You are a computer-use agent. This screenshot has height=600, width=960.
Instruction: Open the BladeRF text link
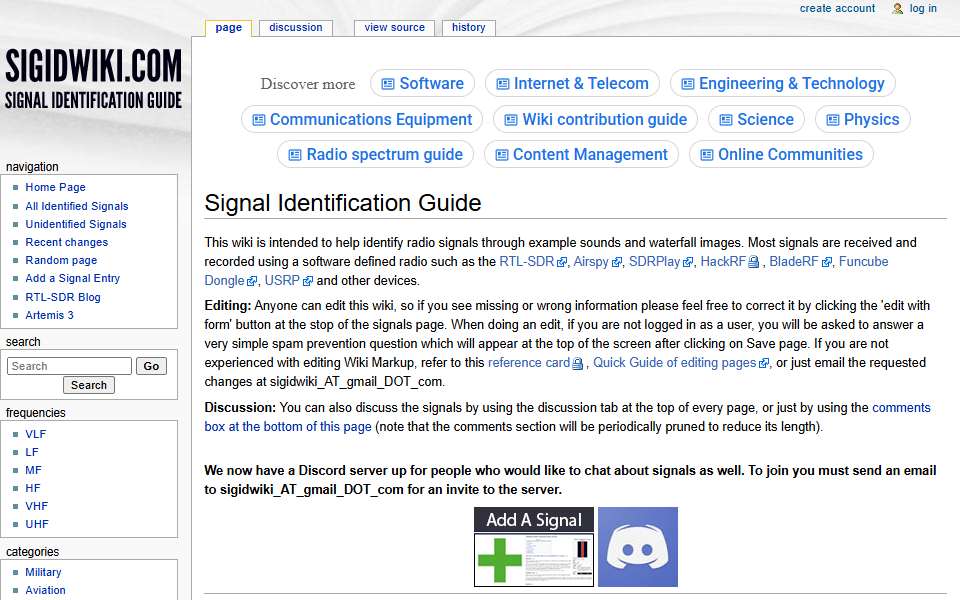coord(793,261)
